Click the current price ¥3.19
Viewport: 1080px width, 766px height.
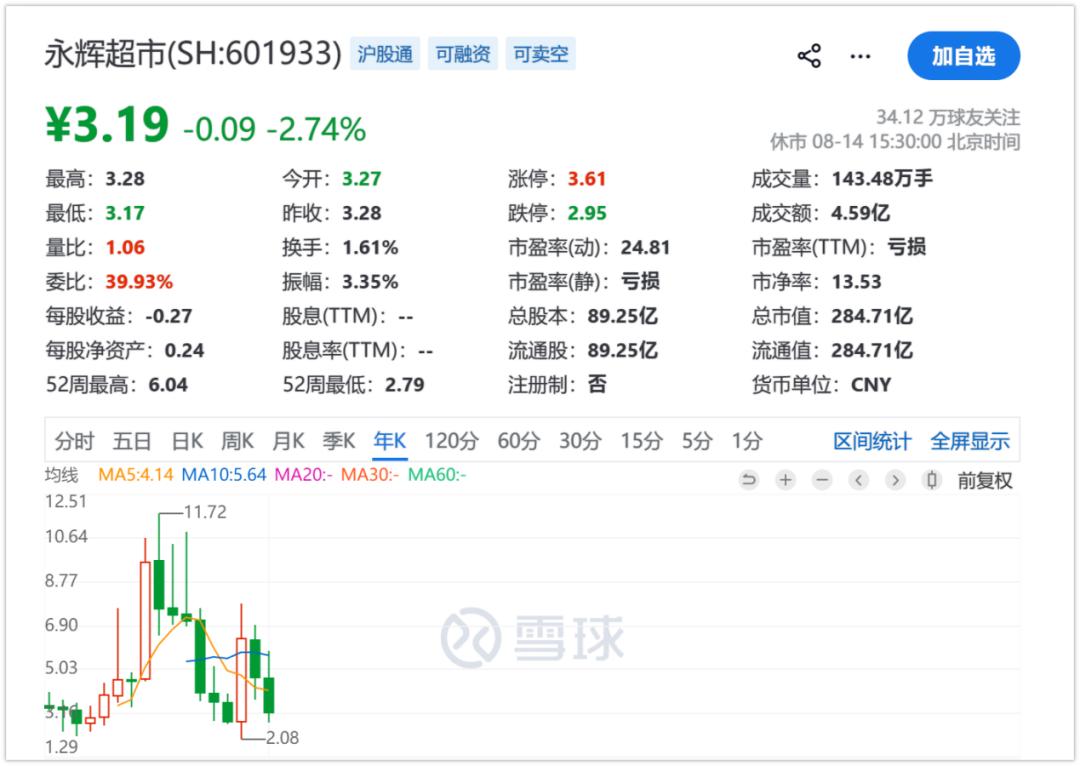[107, 125]
